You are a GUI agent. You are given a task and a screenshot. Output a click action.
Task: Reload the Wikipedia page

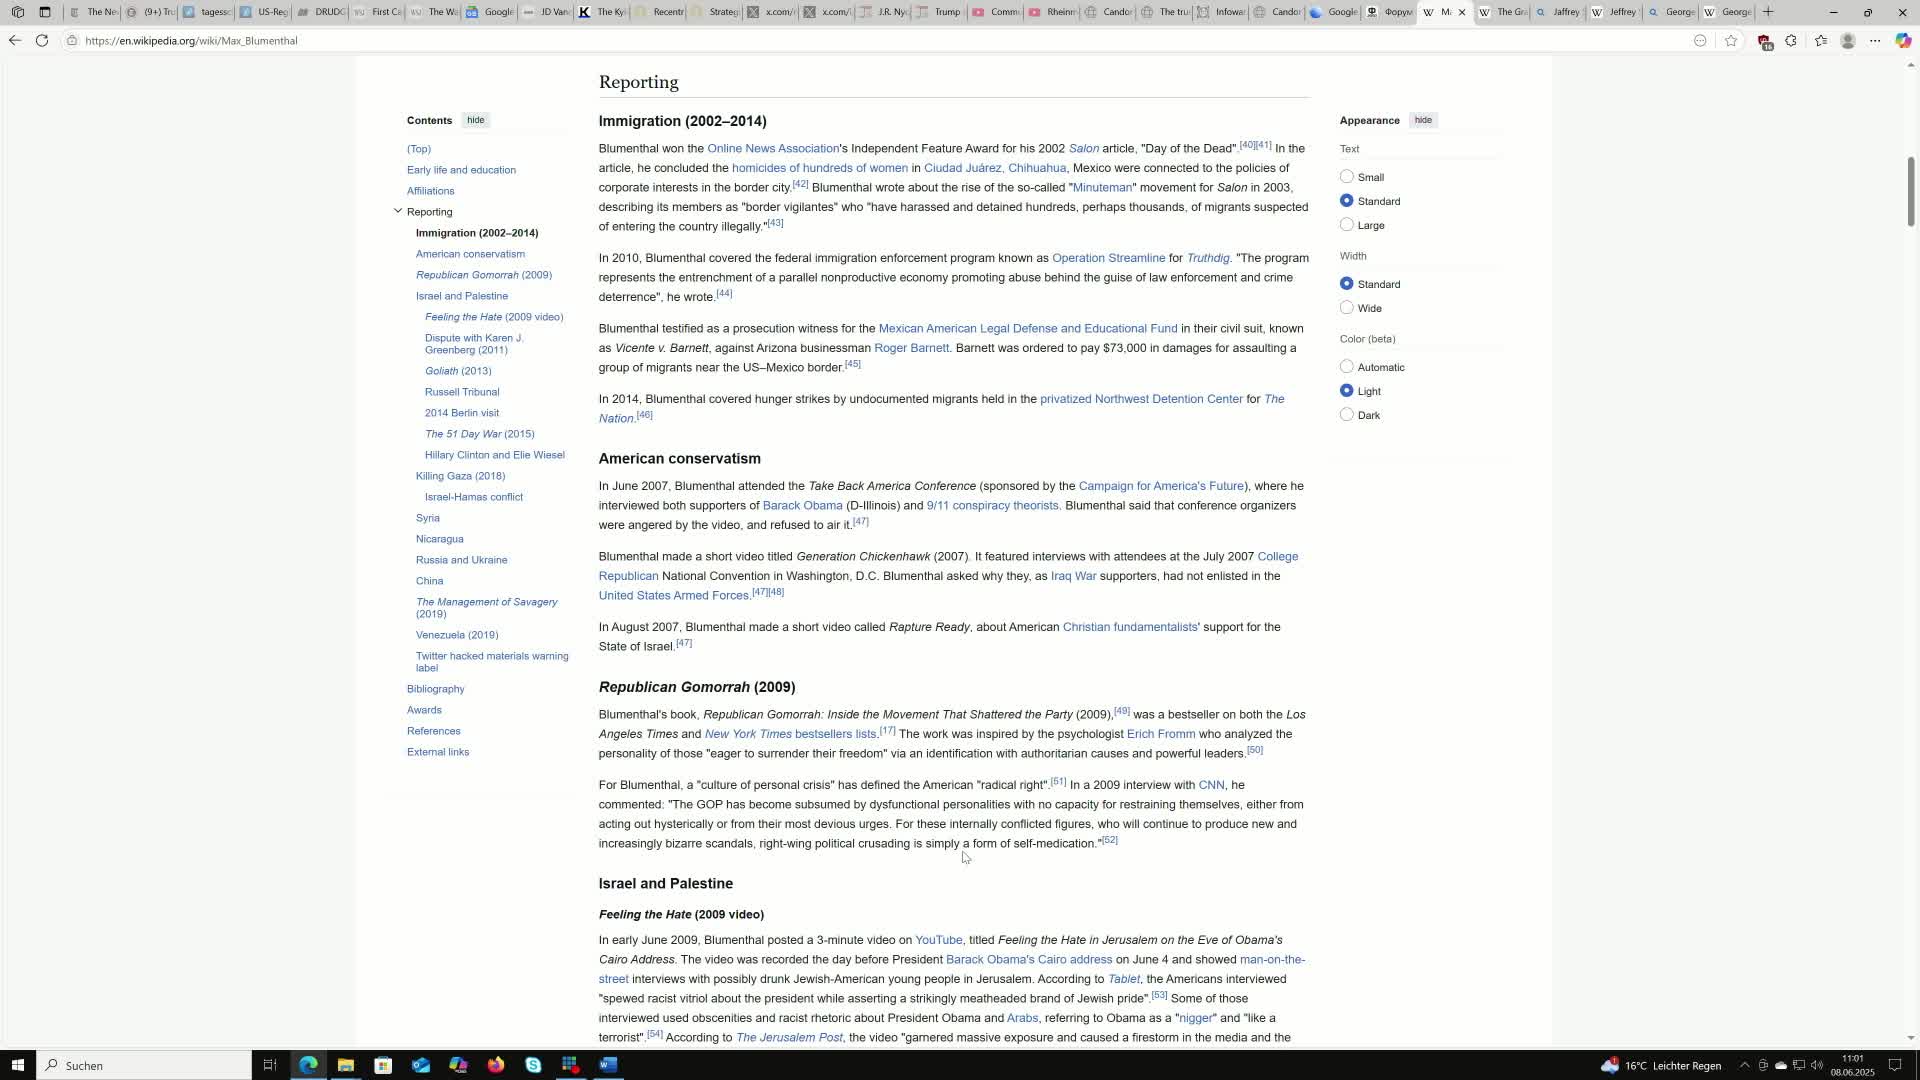[42, 40]
